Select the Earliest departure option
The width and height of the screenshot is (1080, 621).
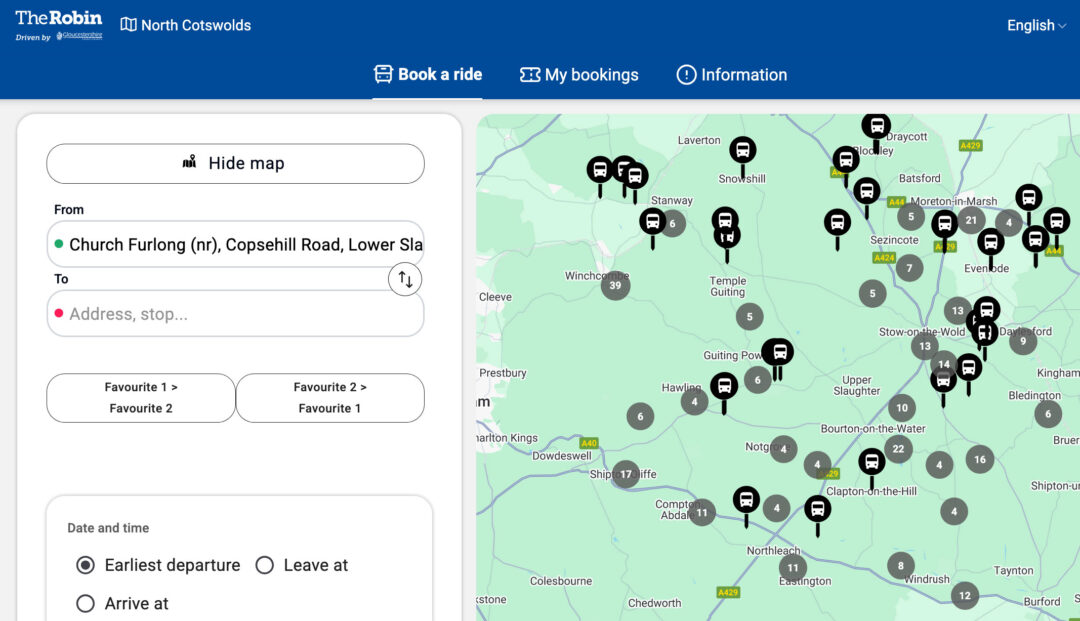(85, 565)
